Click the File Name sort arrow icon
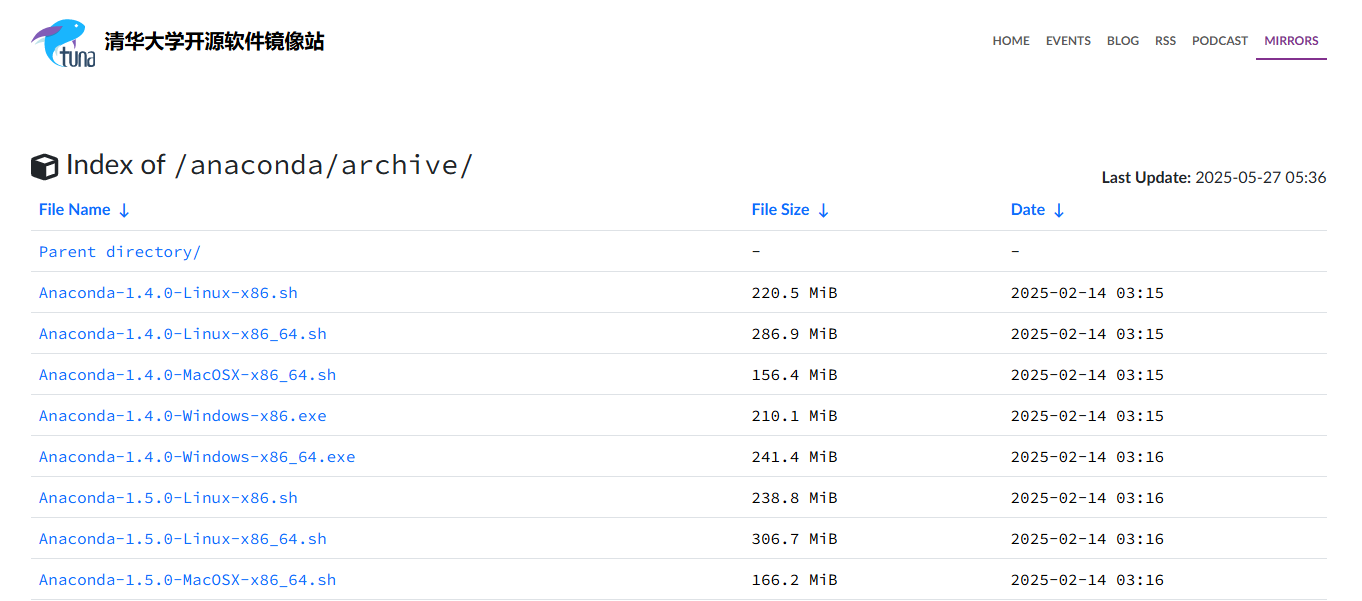This screenshot has height=601, width=1362. 124,210
